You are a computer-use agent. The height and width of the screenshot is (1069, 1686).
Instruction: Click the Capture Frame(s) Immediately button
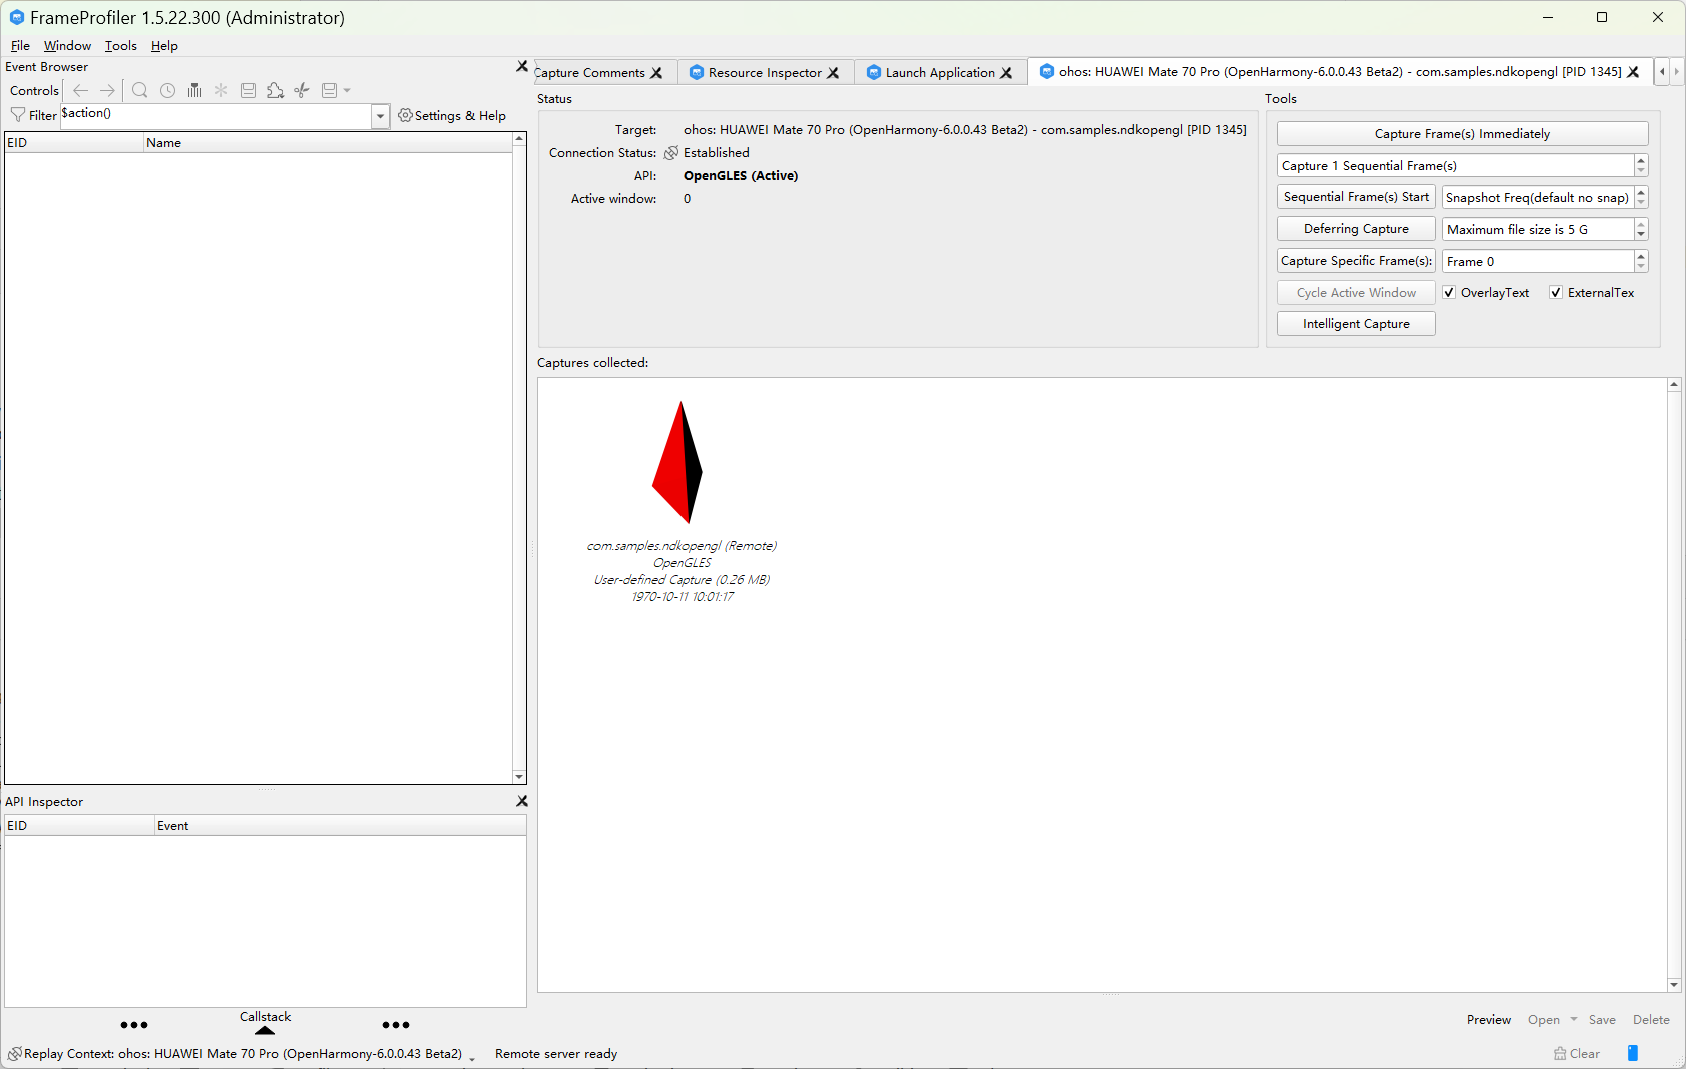pos(1461,133)
